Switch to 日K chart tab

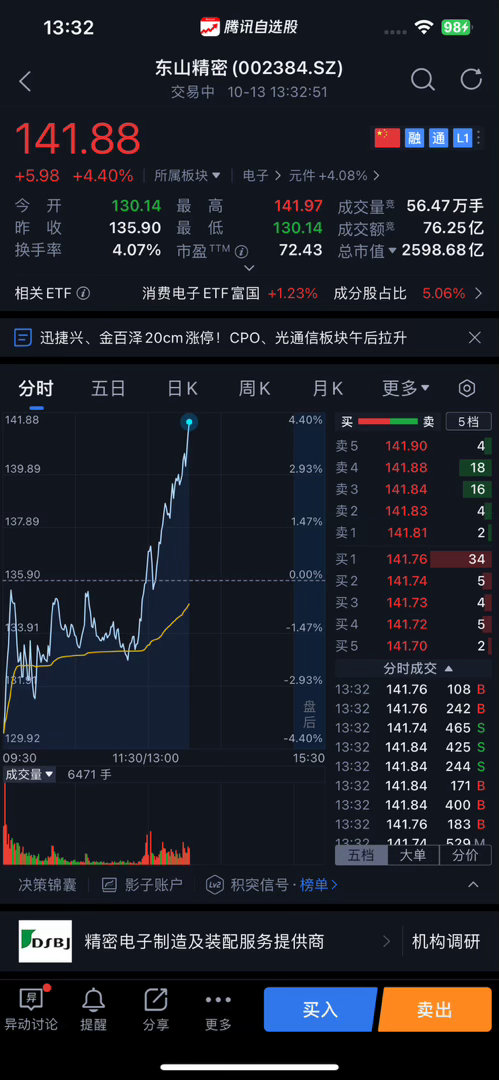click(182, 388)
